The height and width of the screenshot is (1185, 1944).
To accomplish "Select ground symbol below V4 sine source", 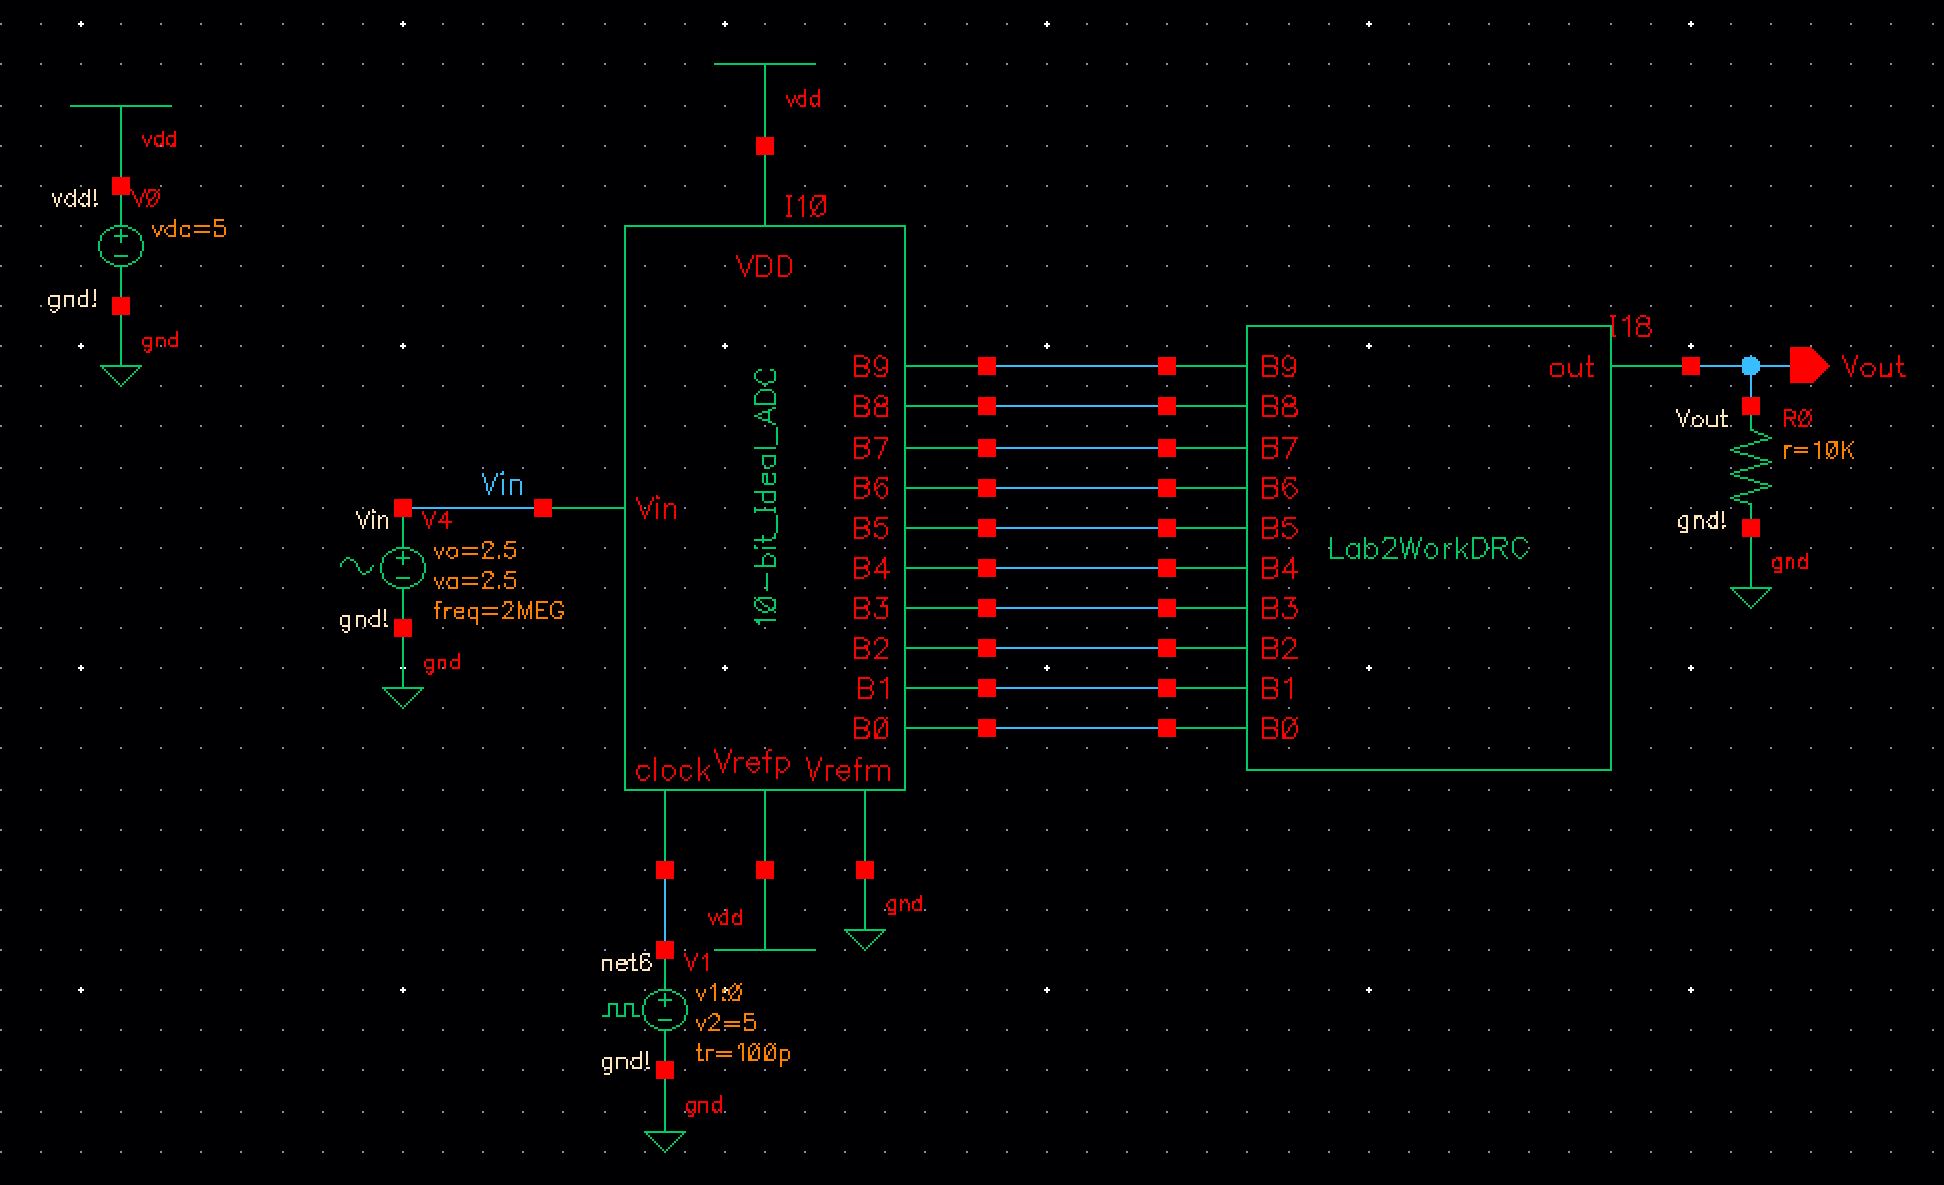I will pyautogui.click(x=403, y=698).
